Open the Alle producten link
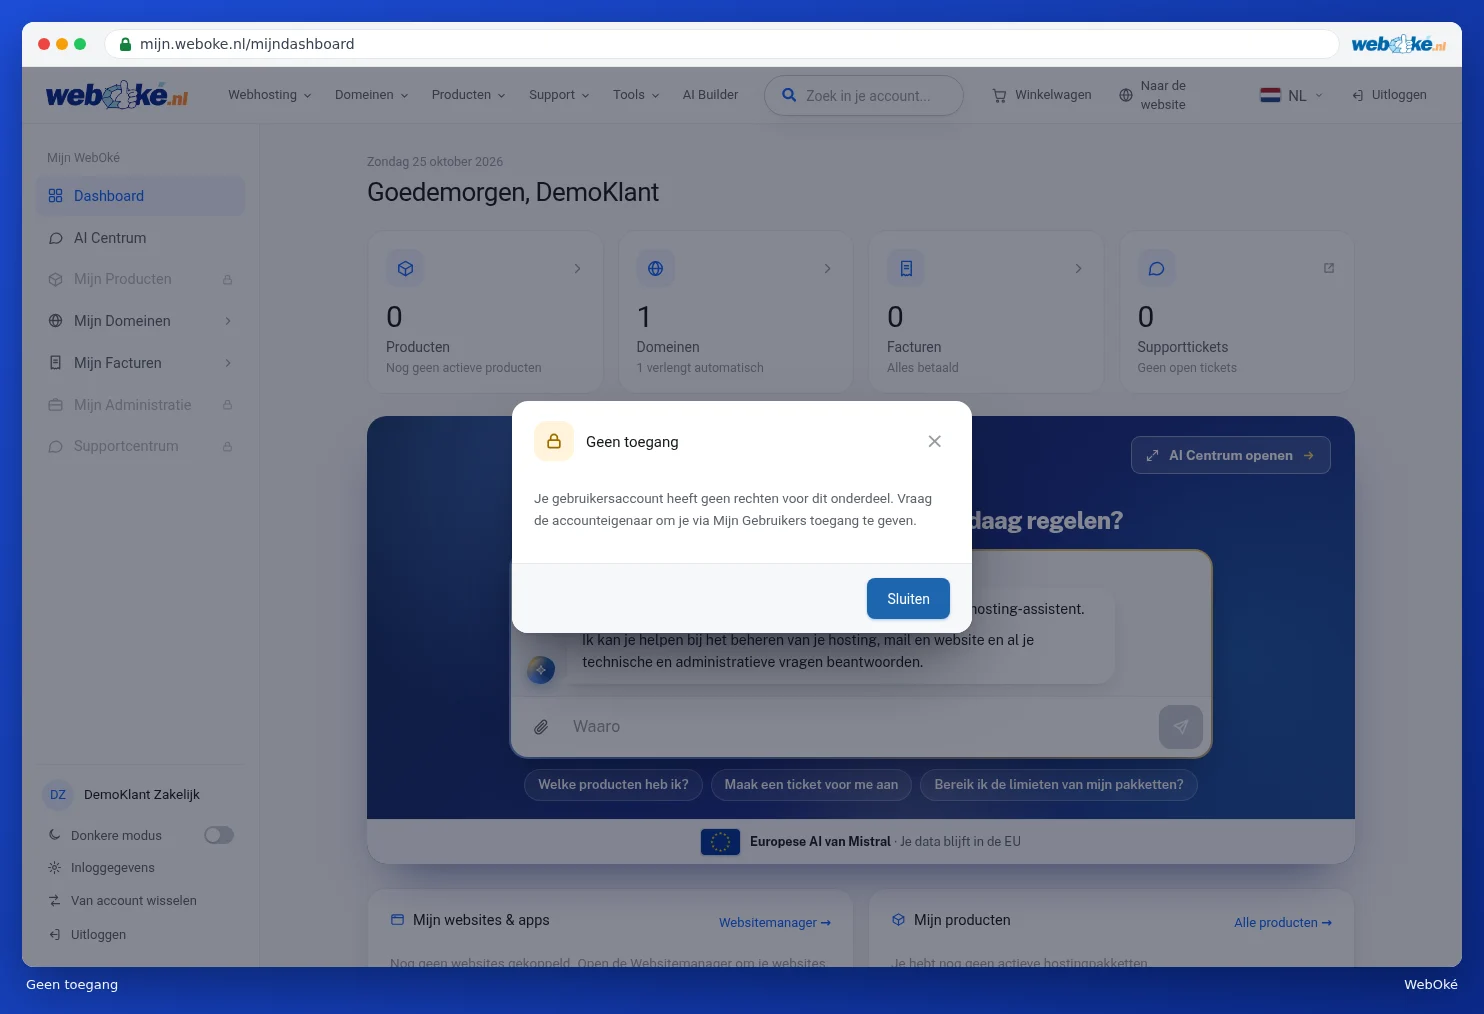Image resolution: width=1484 pixels, height=1014 pixels. 1283,922
